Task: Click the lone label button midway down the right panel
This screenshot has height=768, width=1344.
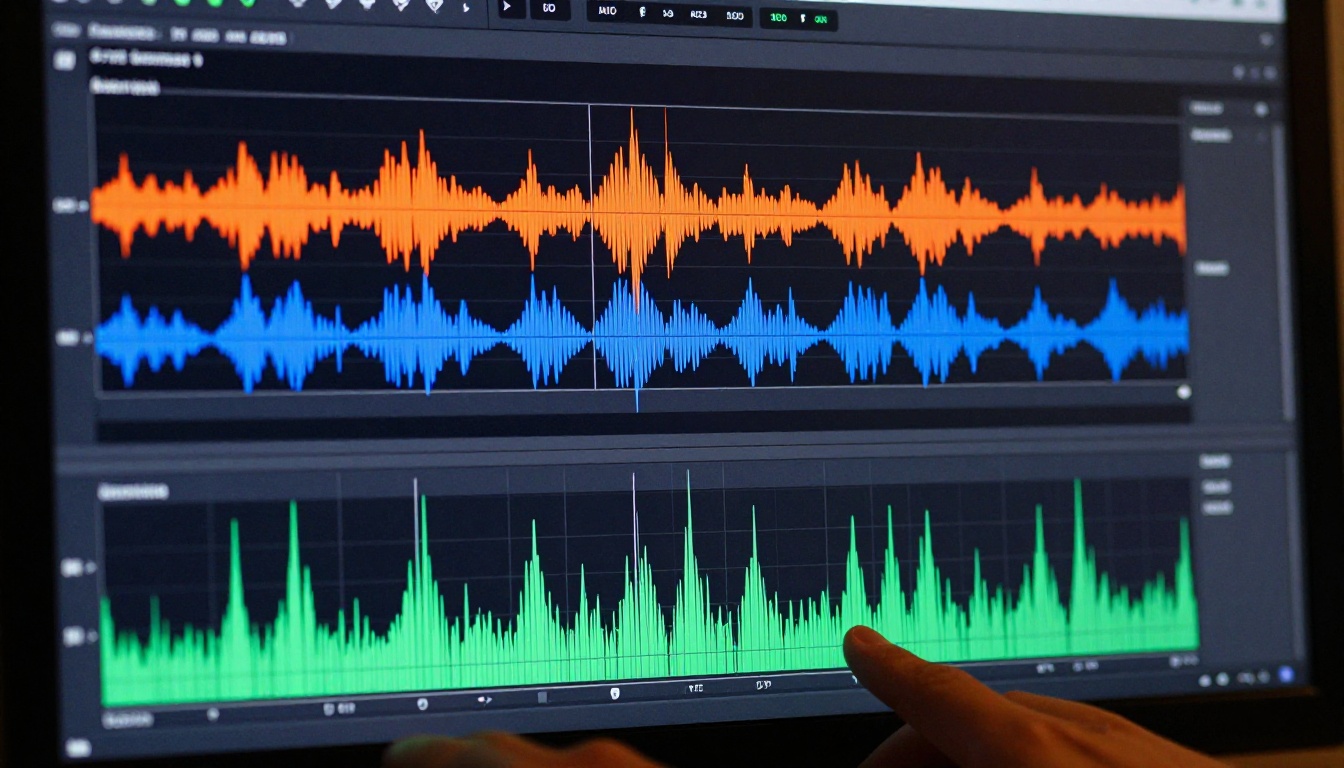Action: [1212, 268]
